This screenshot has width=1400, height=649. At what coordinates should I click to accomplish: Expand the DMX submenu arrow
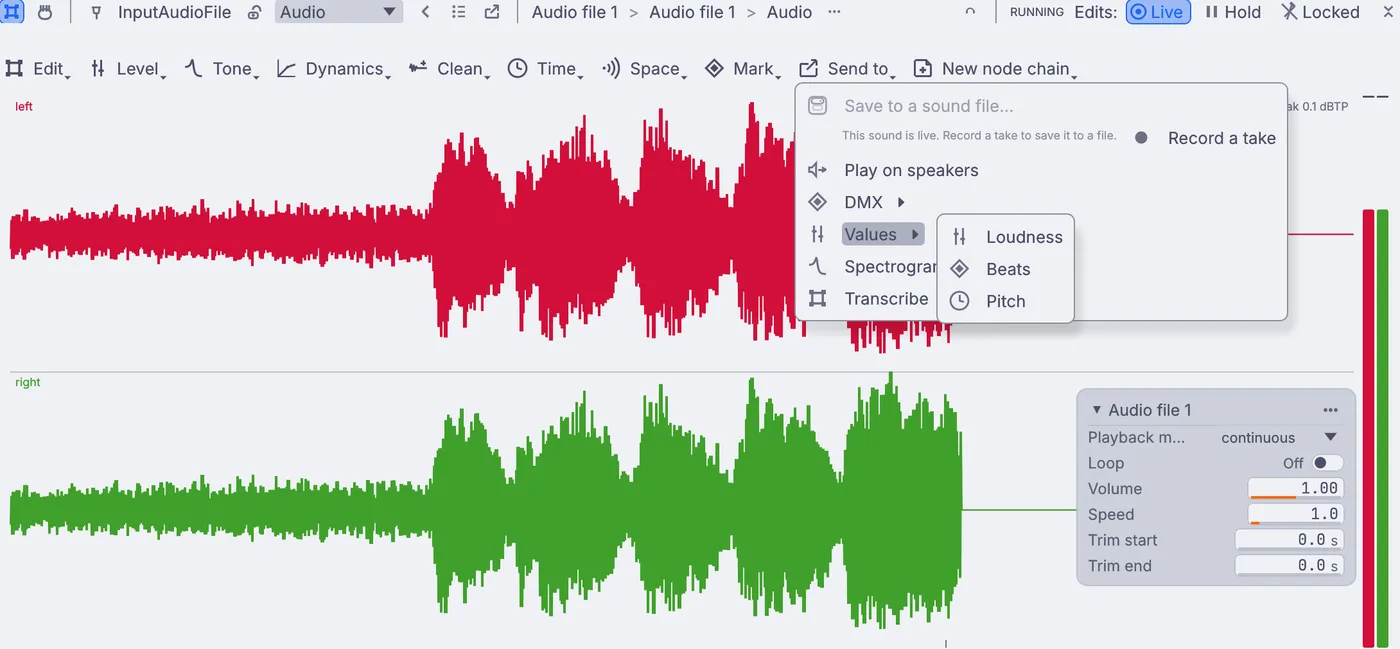pos(901,202)
